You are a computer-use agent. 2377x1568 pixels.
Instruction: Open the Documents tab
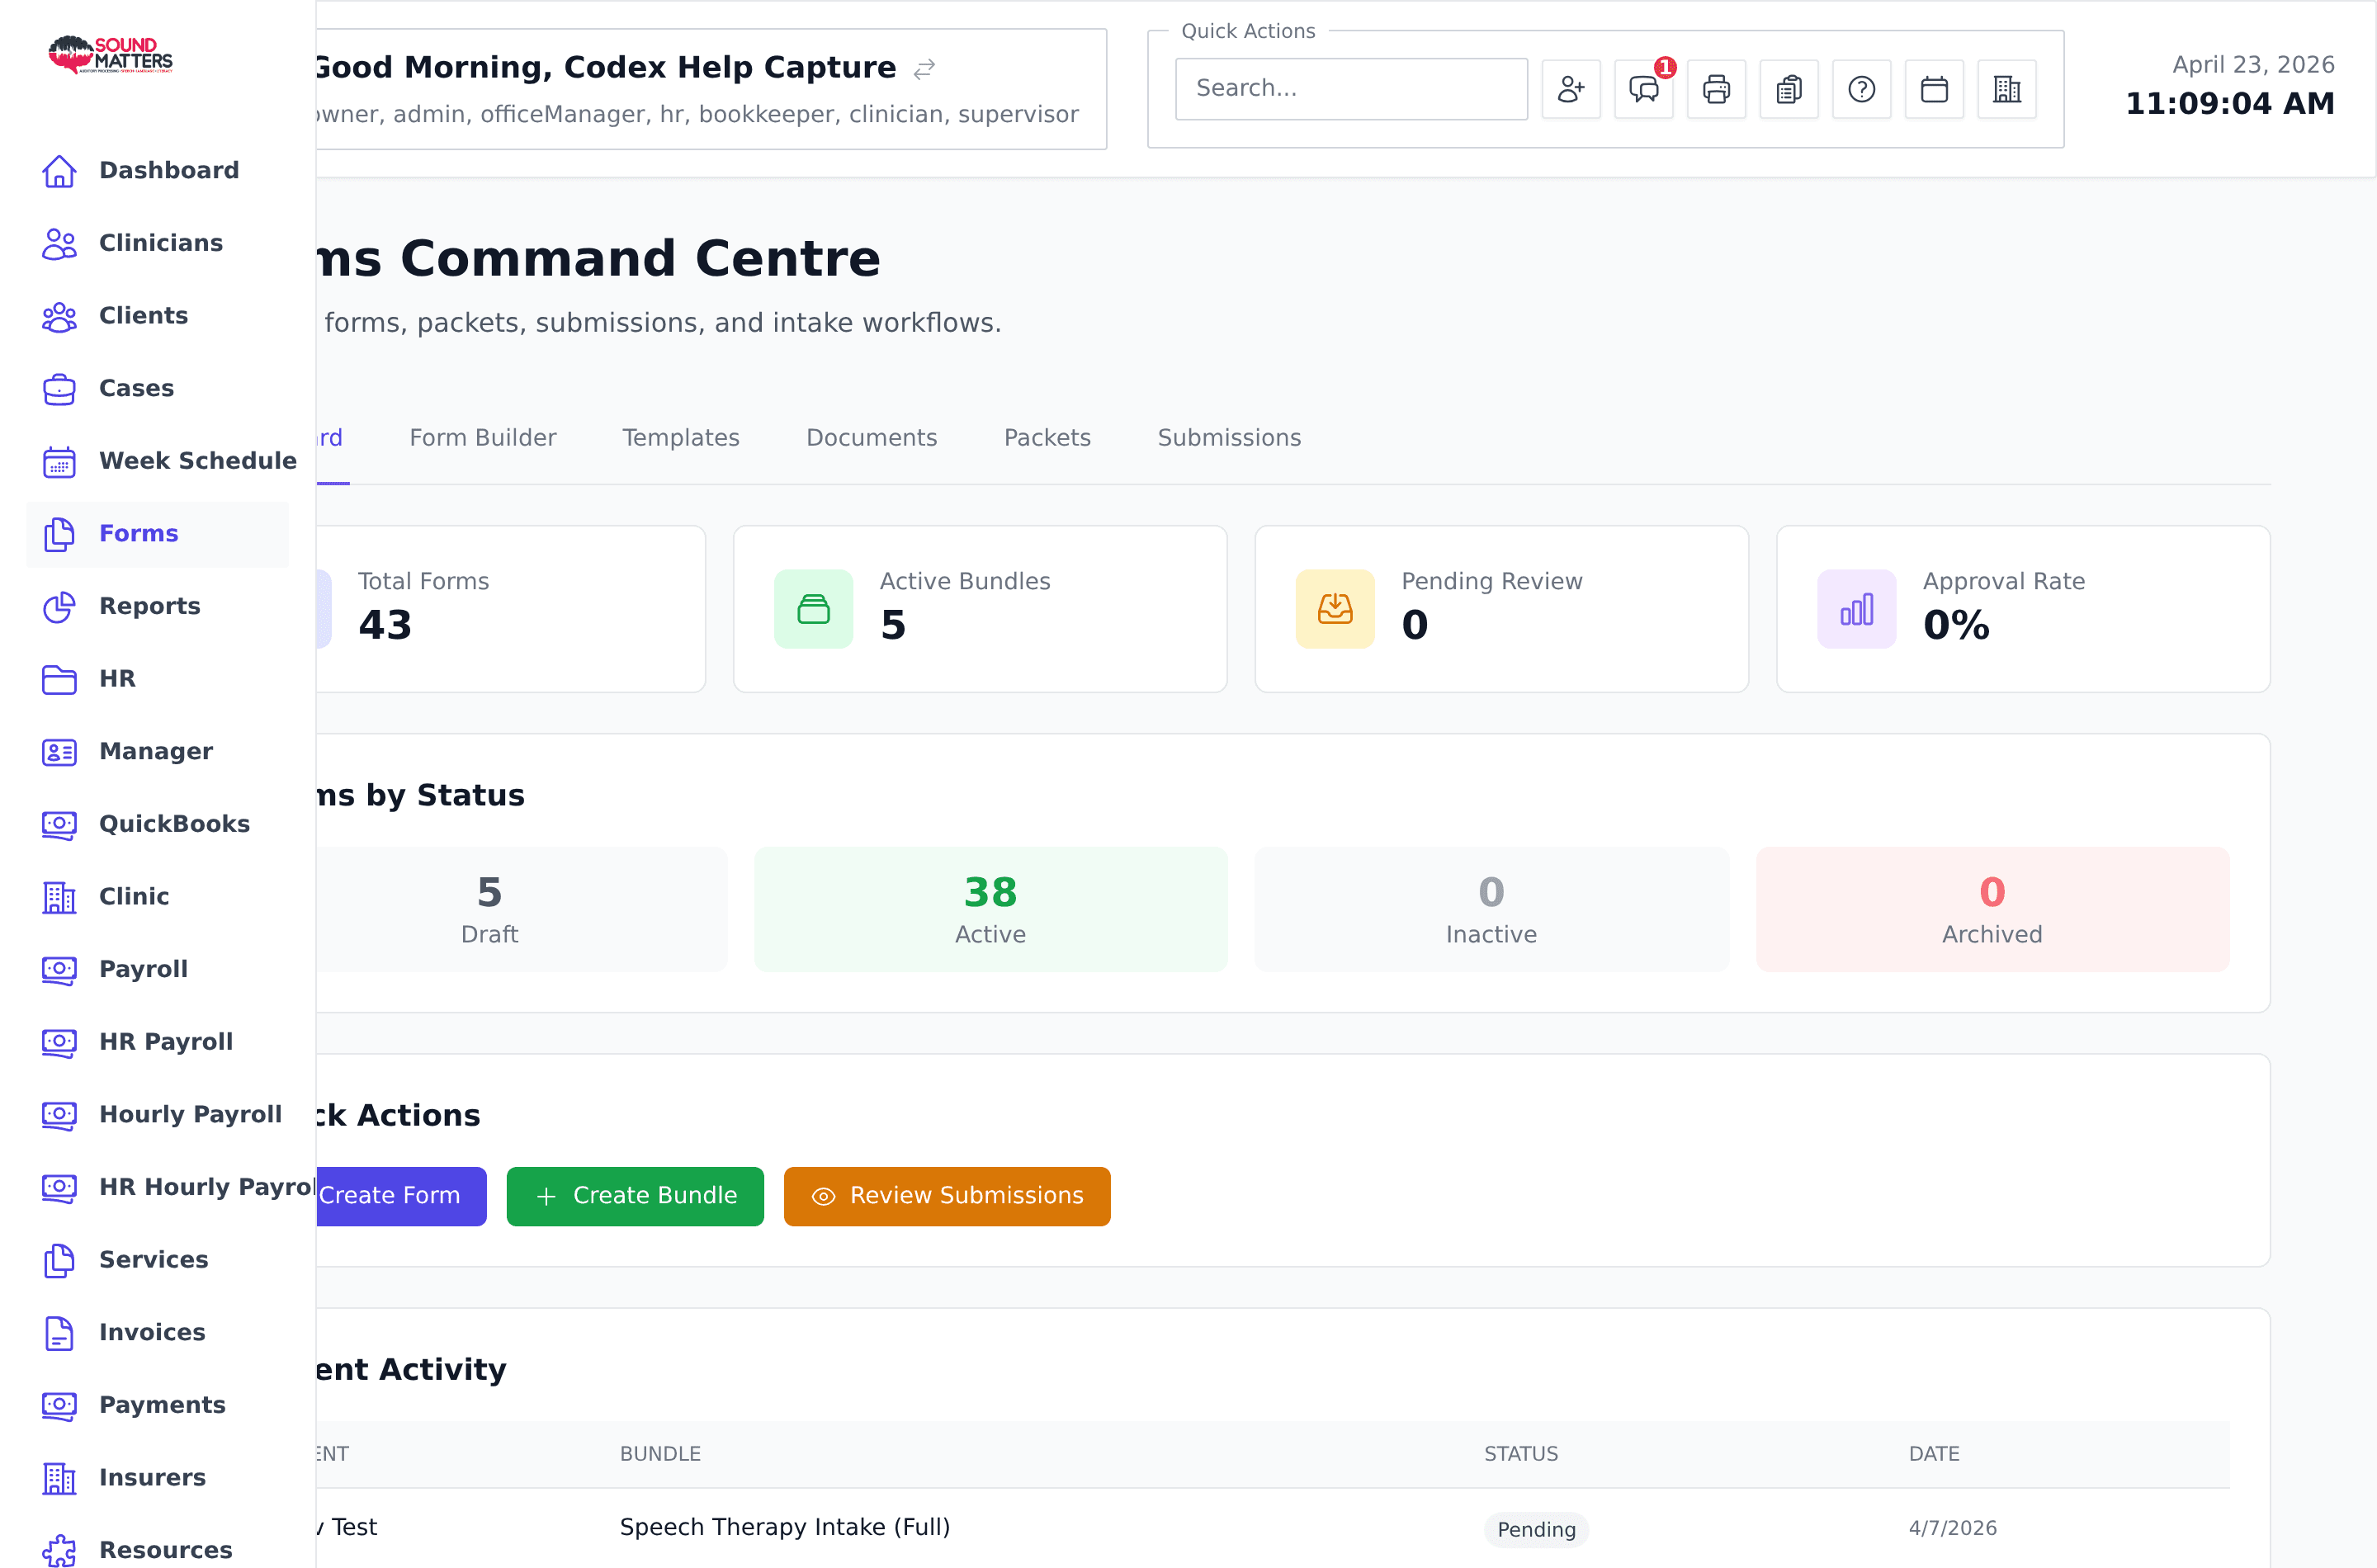872,438
